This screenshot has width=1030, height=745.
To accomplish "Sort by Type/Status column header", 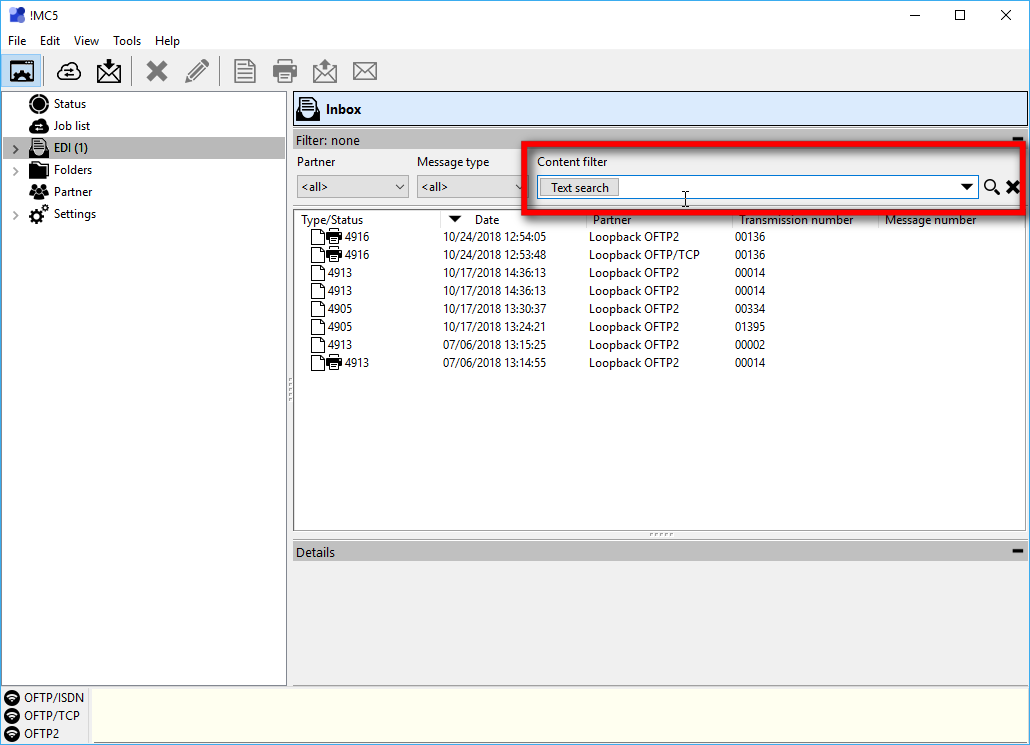I will tap(368, 219).
